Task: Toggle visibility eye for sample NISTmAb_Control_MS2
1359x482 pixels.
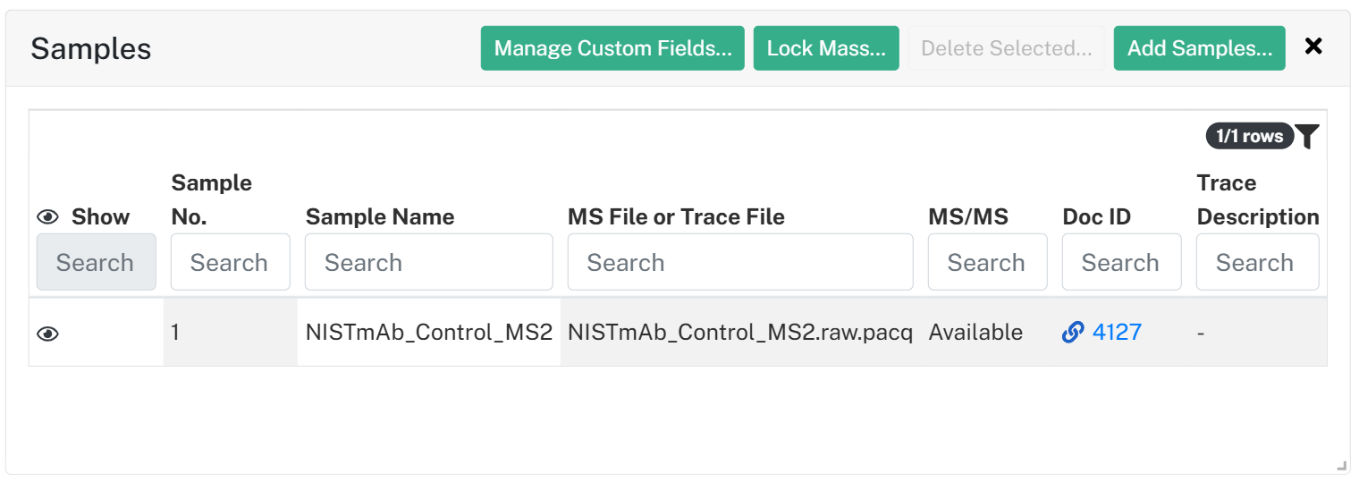Action: (x=48, y=334)
